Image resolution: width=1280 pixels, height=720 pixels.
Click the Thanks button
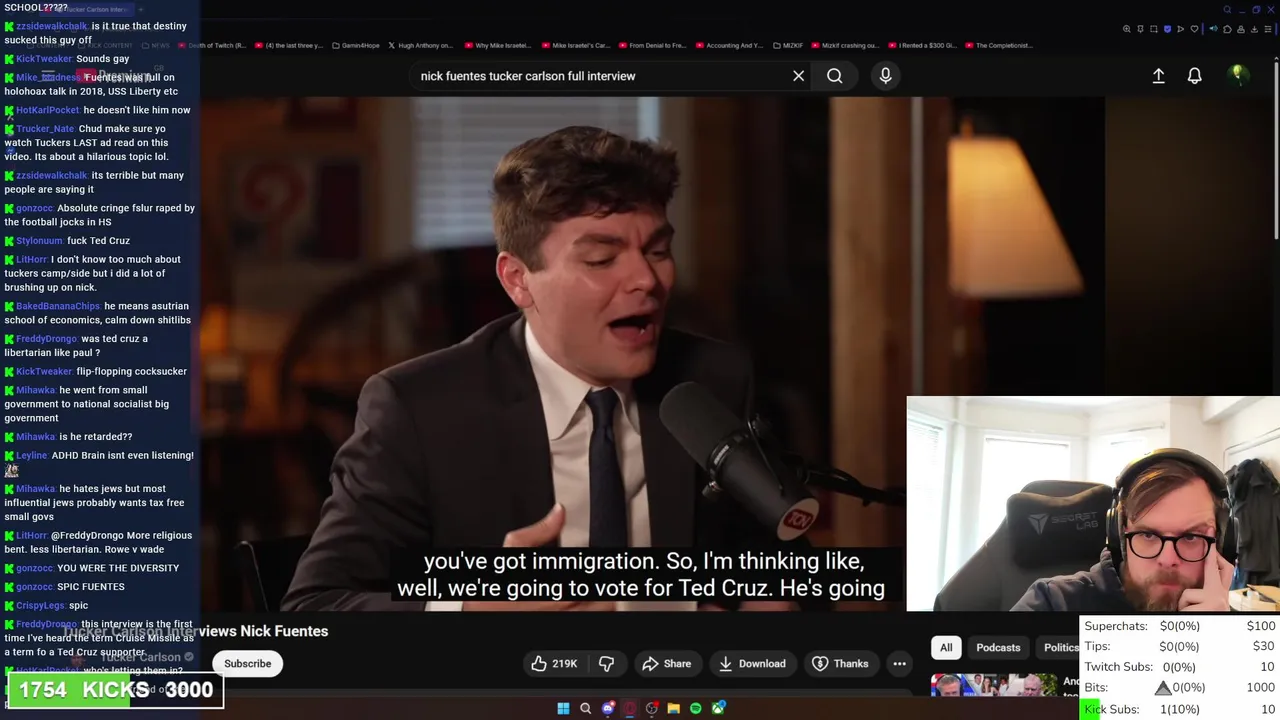pyautogui.click(x=840, y=663)
